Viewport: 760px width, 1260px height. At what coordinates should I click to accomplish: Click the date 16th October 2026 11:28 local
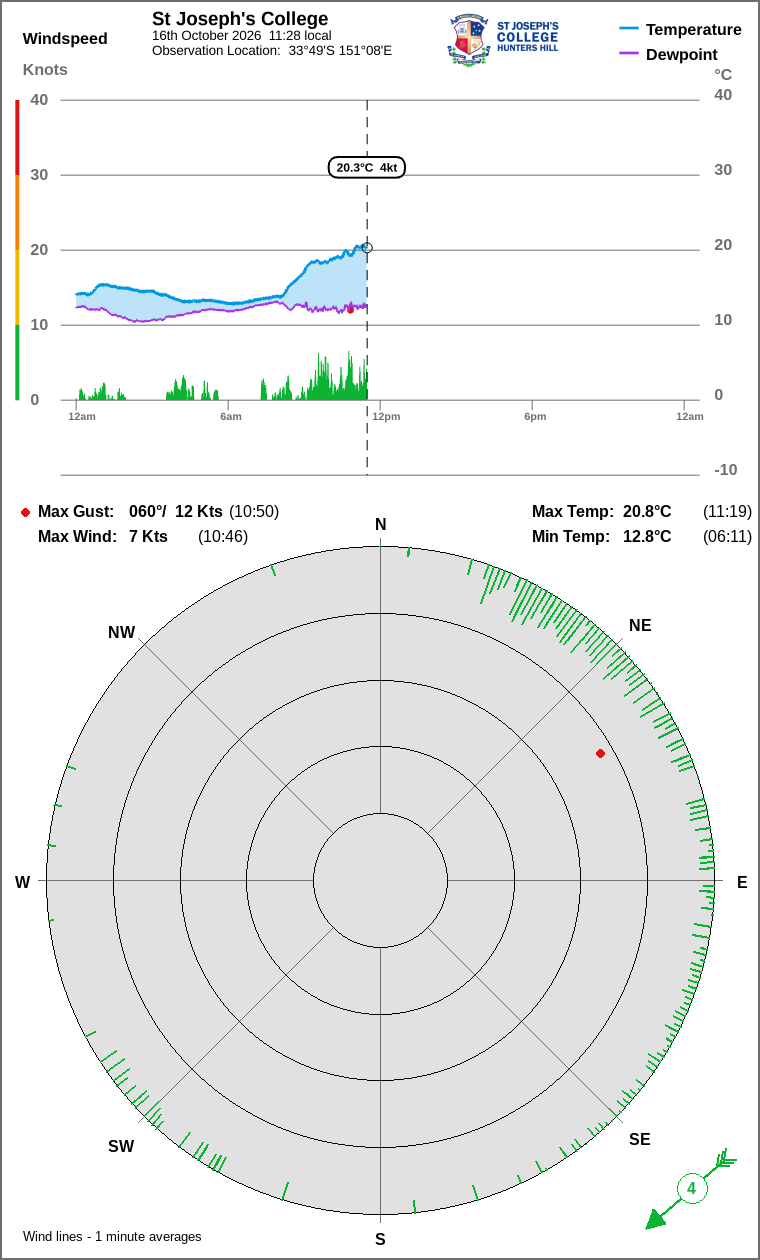click(242, 36)
